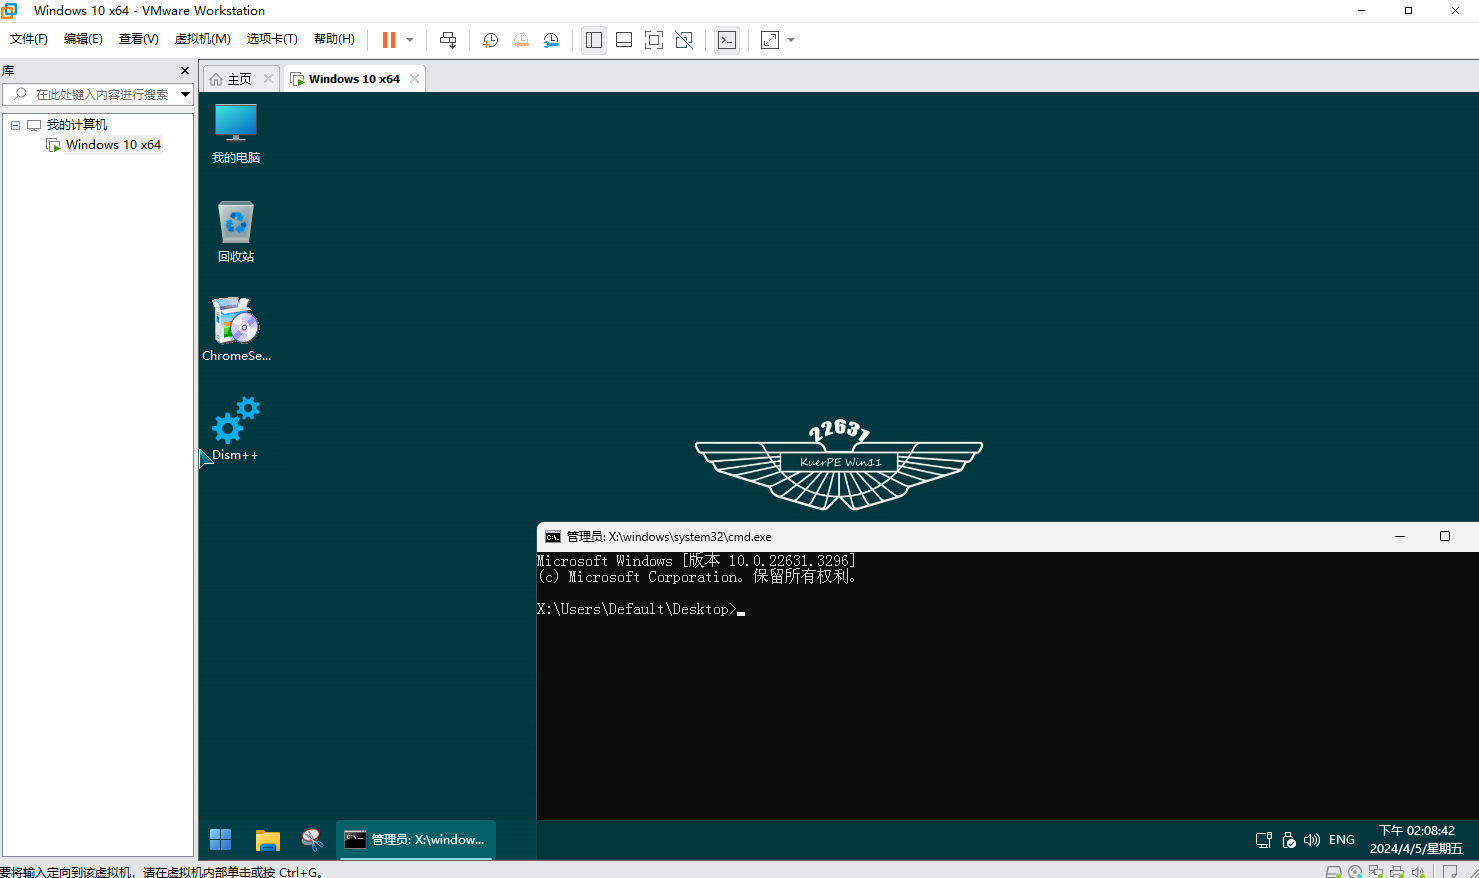Select the Dism++ desktop icon
The height and width of the screenshot is (878, 1479).
236,430
